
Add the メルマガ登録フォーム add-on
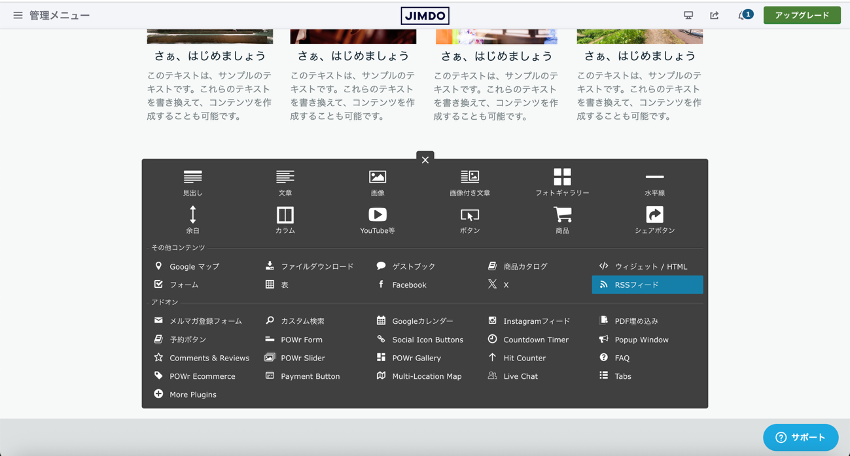pyautogui.click(x=198, y=321)
